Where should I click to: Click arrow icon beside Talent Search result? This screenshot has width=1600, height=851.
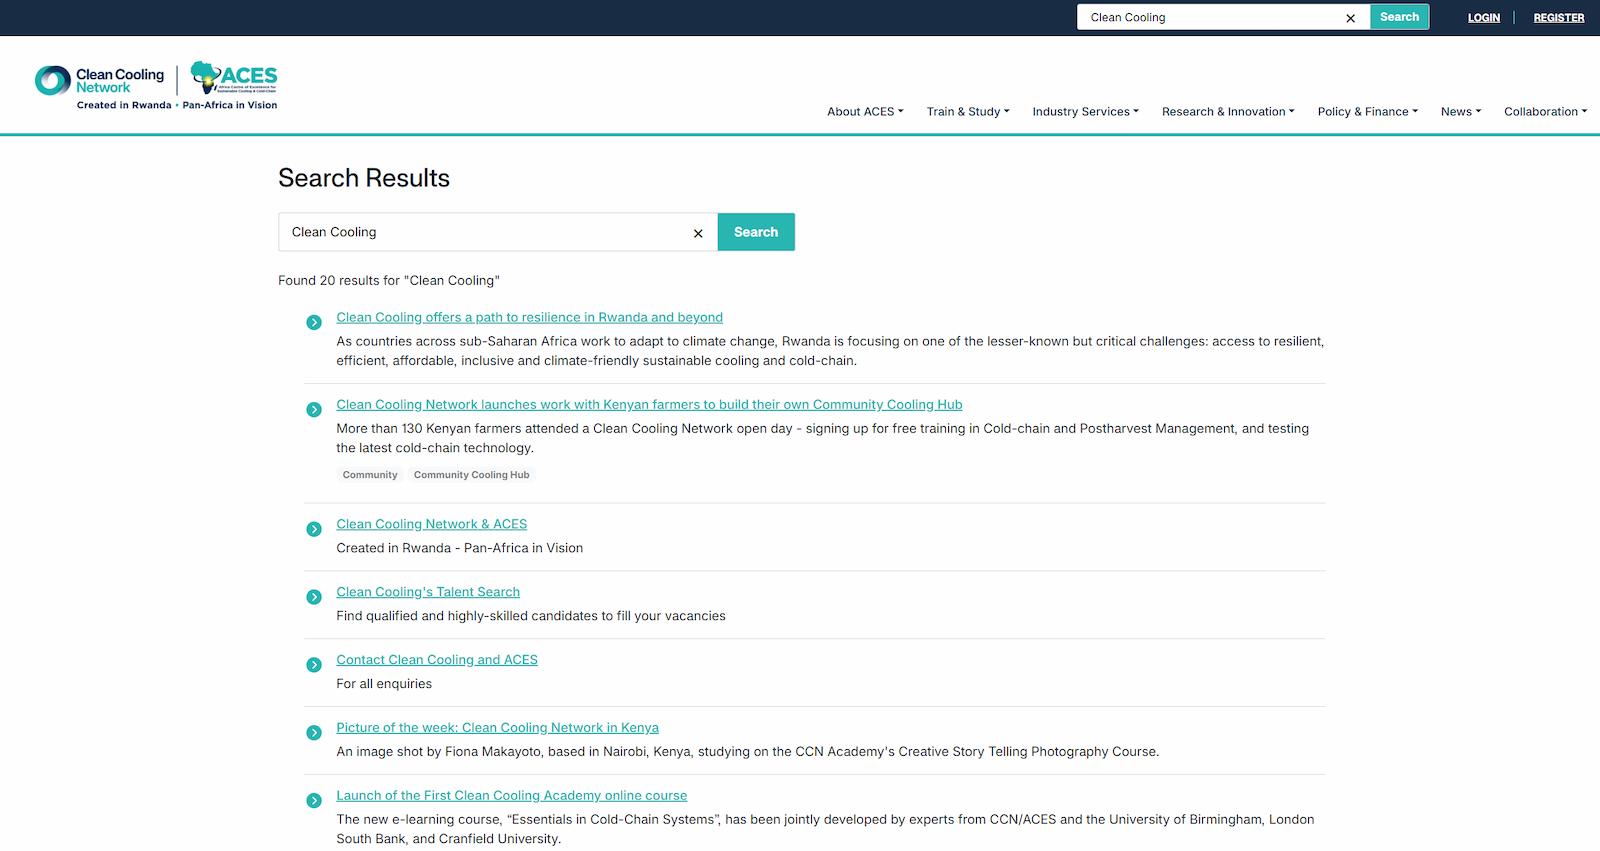coord(314,597)
